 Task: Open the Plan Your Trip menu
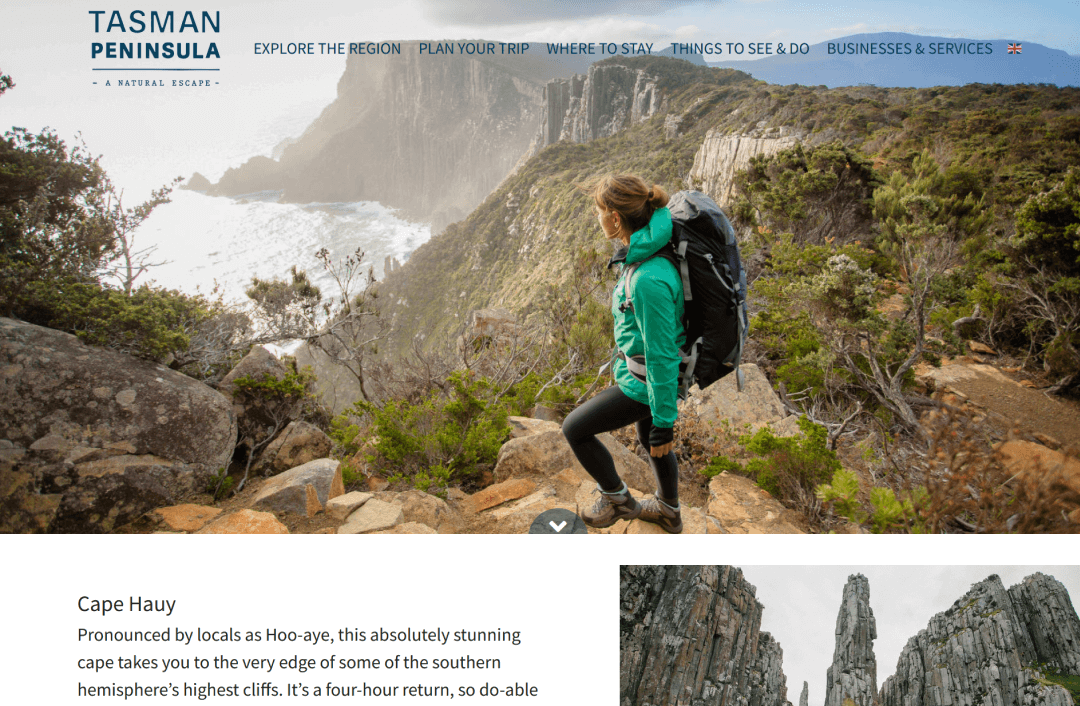[474, 49]
